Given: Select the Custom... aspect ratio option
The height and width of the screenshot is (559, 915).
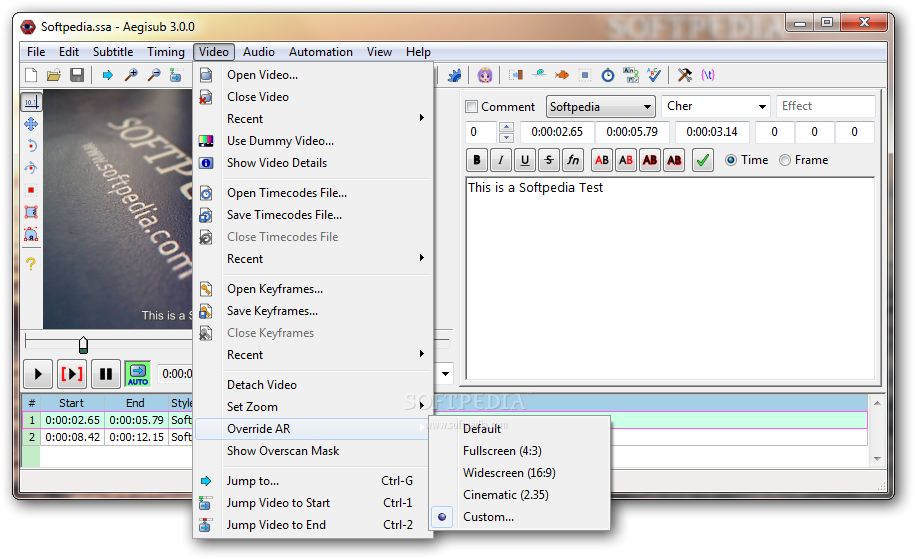Looking at the screenshot, I should [x=488, y=517].
